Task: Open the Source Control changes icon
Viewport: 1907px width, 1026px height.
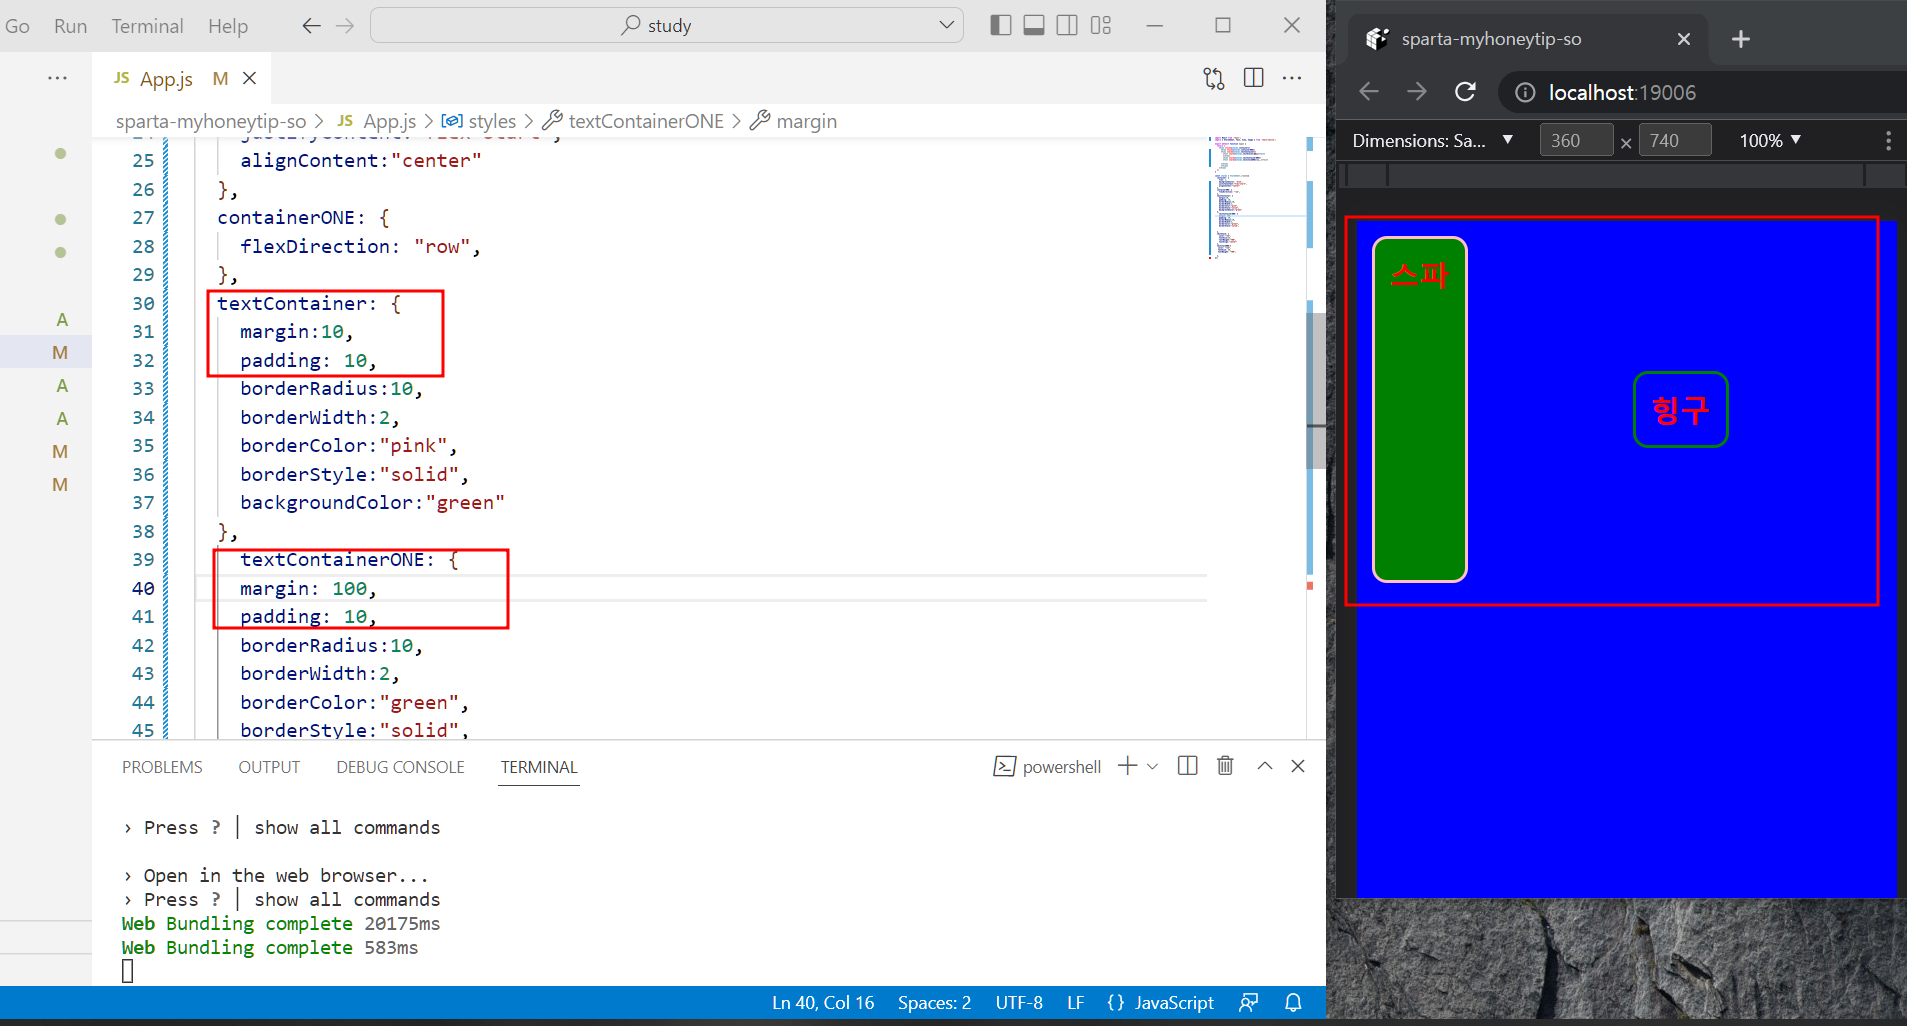Action: 1214,78
